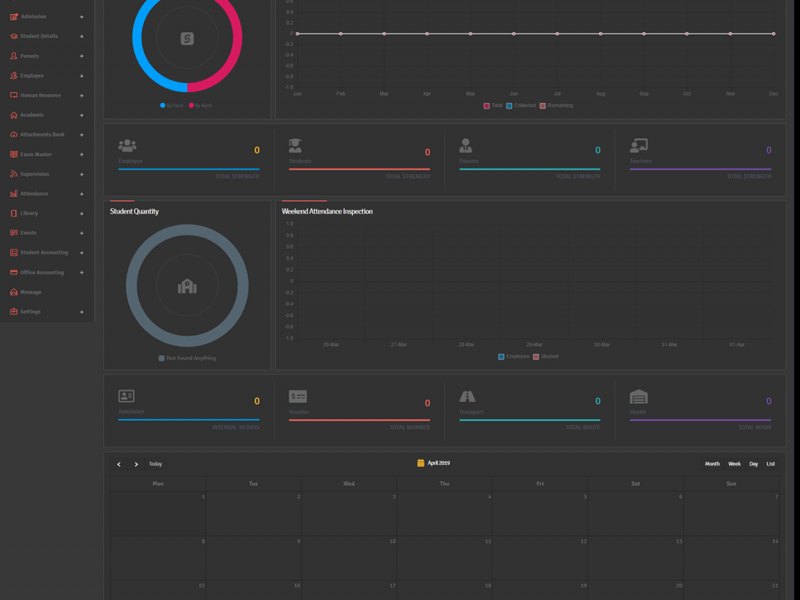Switch calendar to Week view
The width and height of the screenshot is (800, 600).
pos(735,464)
